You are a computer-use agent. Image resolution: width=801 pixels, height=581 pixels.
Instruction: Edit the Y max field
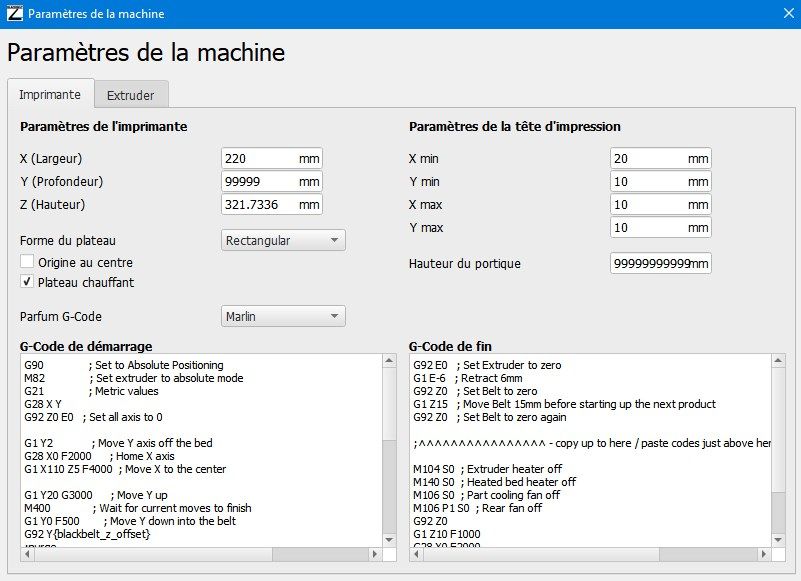[661, 227]
